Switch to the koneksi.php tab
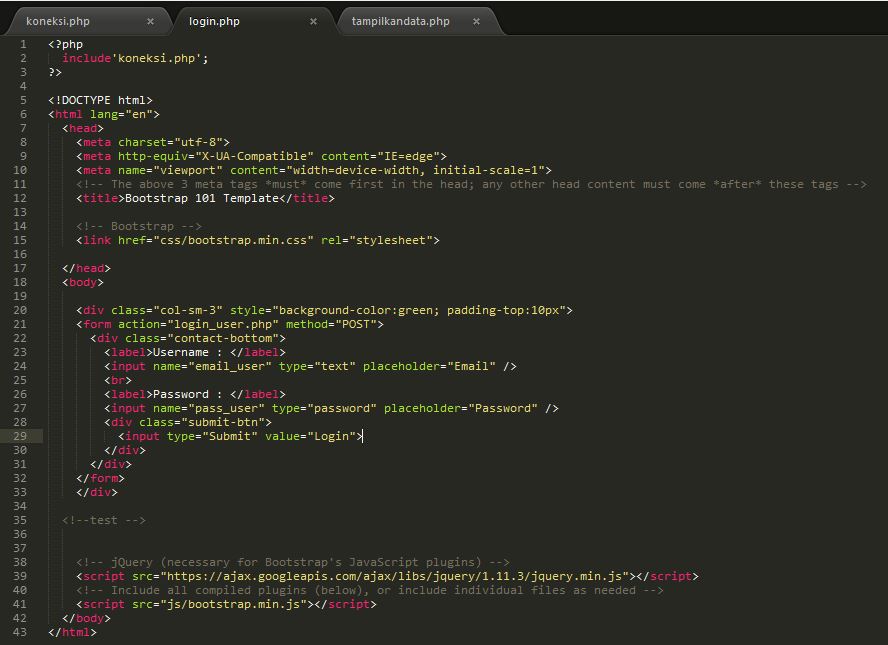888x645 pixels. [58, 22]
